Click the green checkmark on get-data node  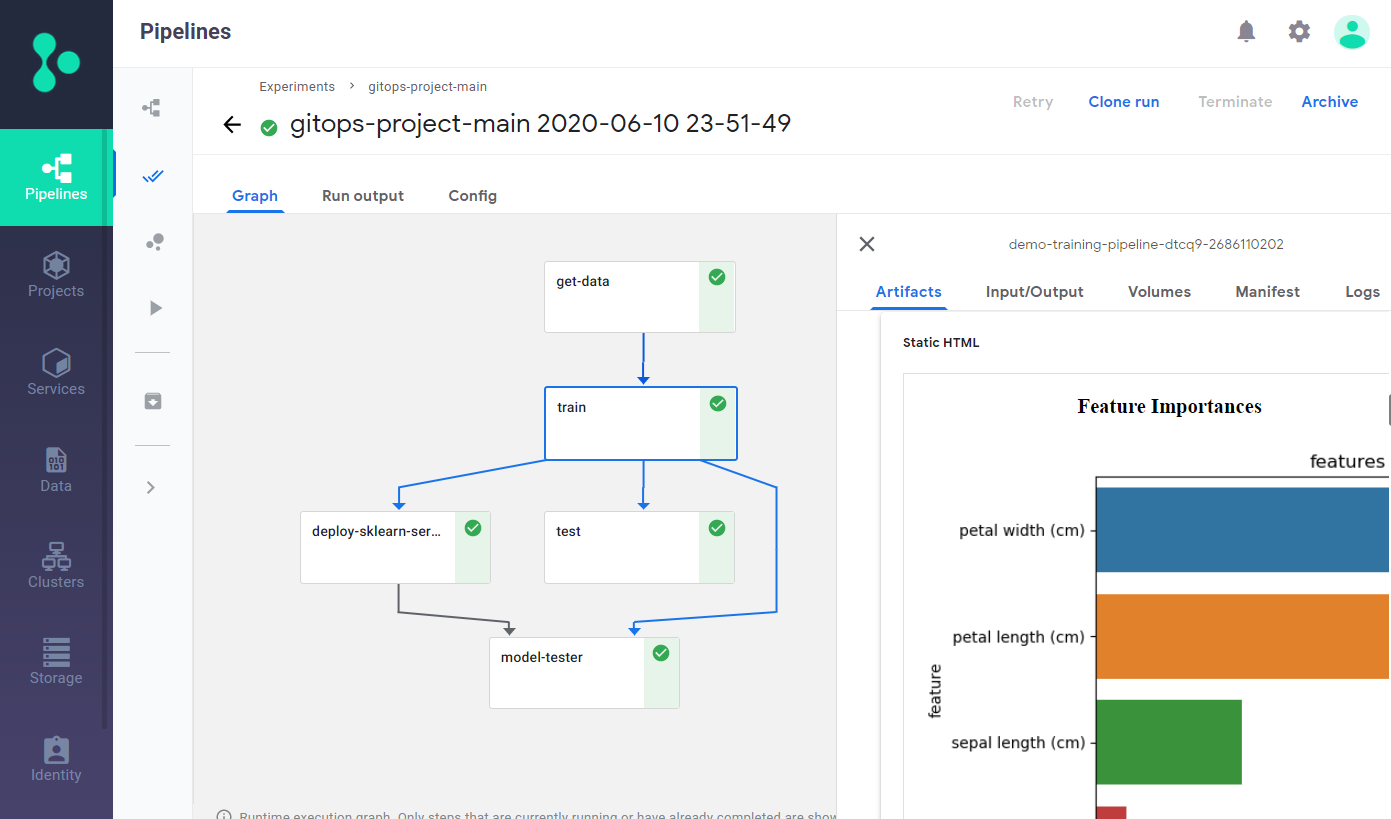click(717, 277)
